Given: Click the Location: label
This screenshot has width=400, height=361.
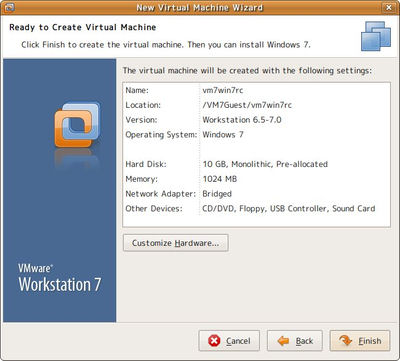Looking at the screenshot, I should 143,105.
